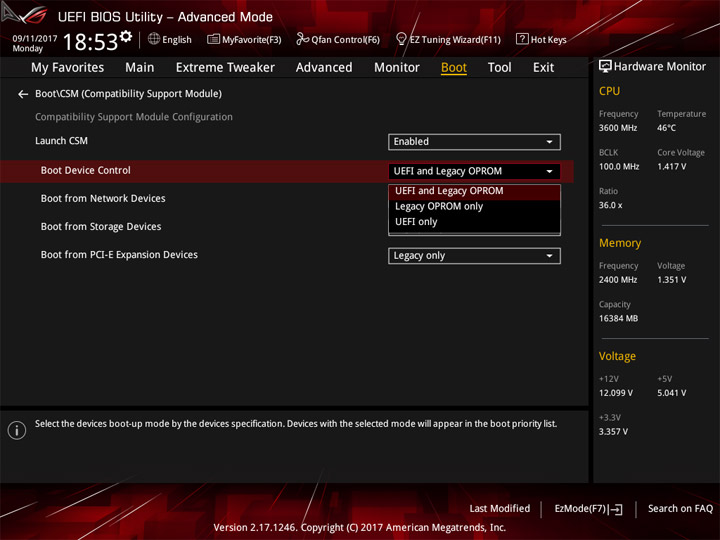Click Search on FAQ

tap(680, 509)
